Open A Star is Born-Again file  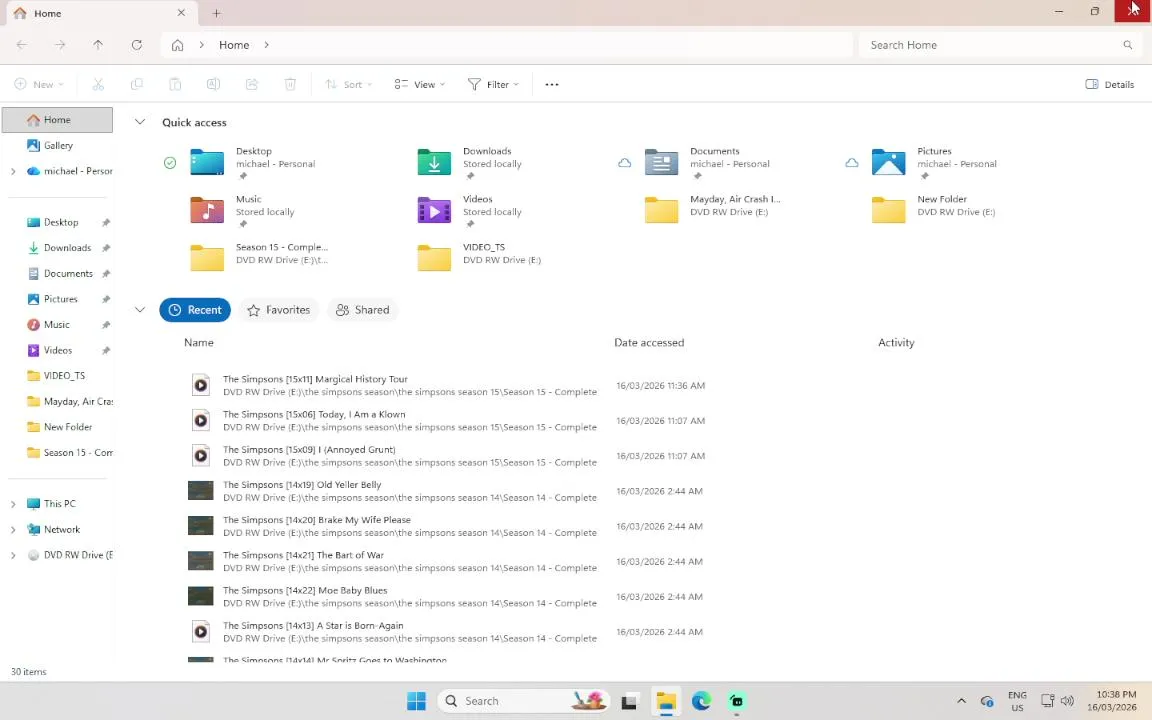[393, 632]
